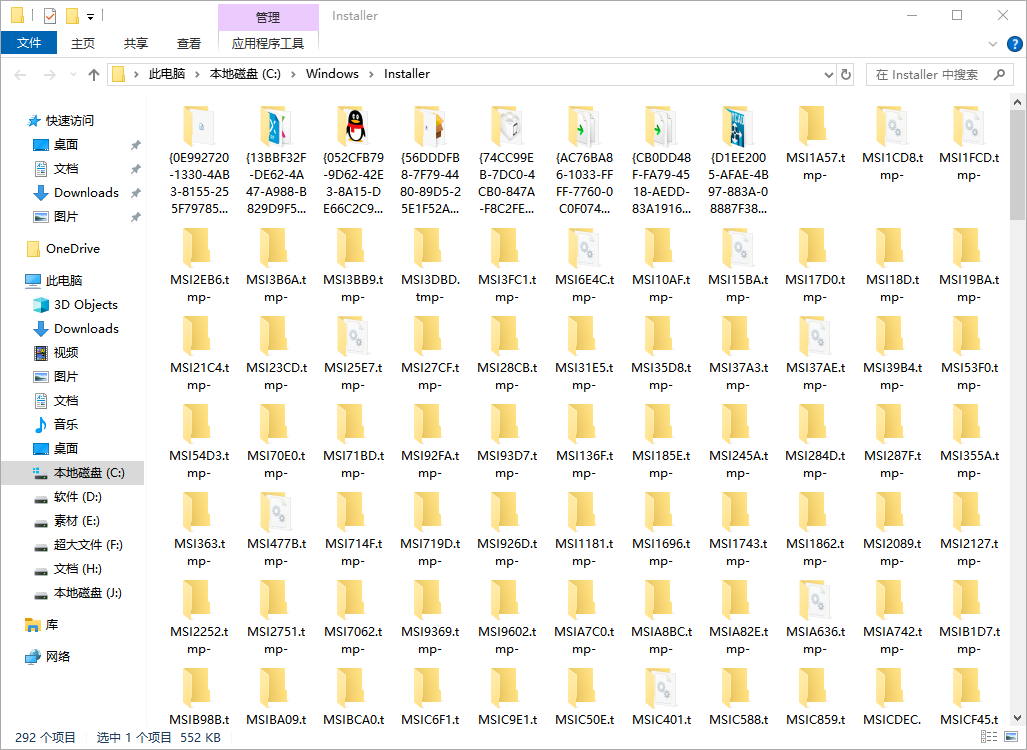Expand the ribbon with the chevron
Image resolution: width=1027 pixels, height=750 pixels.
pos(993,44)
